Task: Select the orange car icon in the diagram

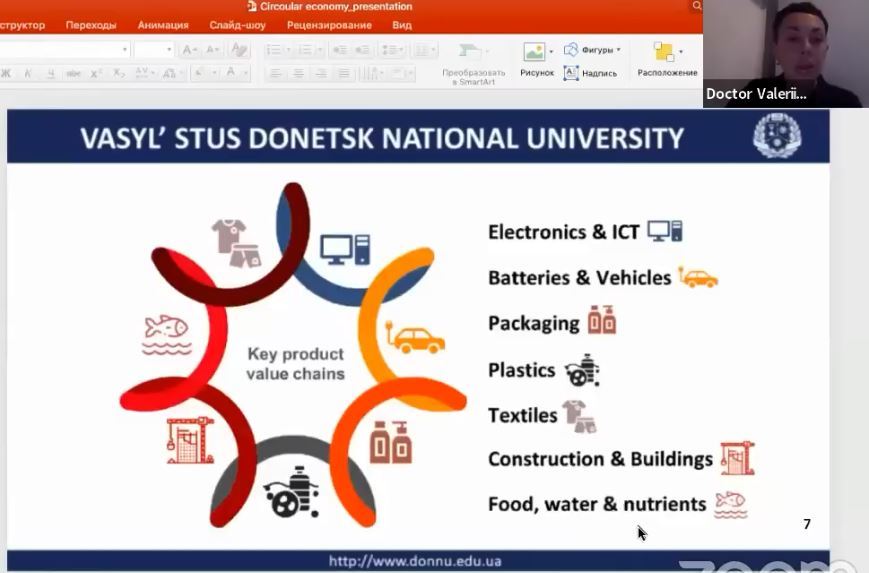Action: tap(415, 337)
